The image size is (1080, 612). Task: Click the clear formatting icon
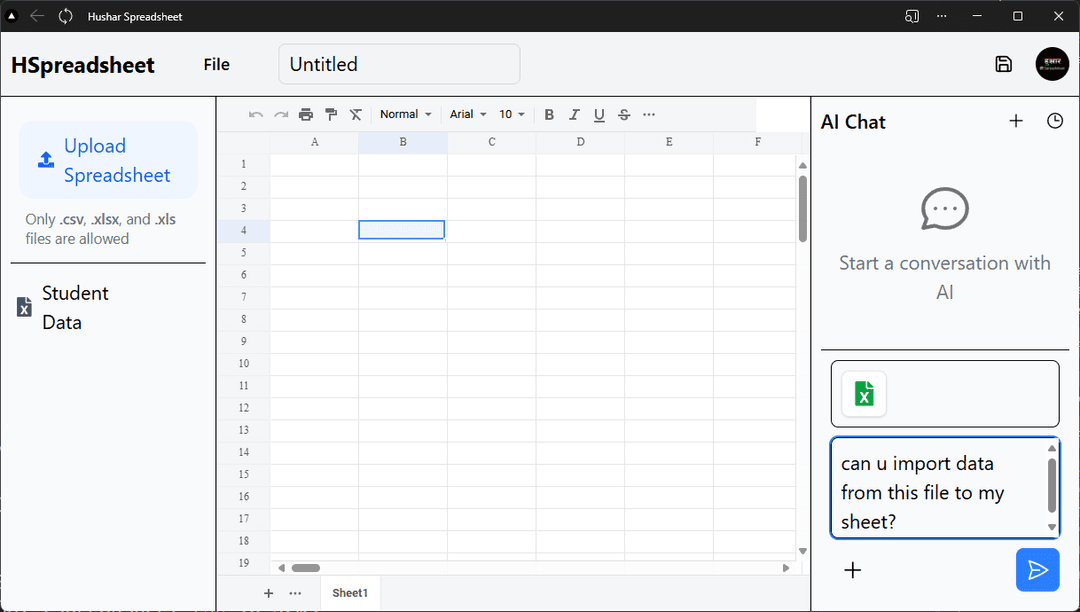point(355,115)
